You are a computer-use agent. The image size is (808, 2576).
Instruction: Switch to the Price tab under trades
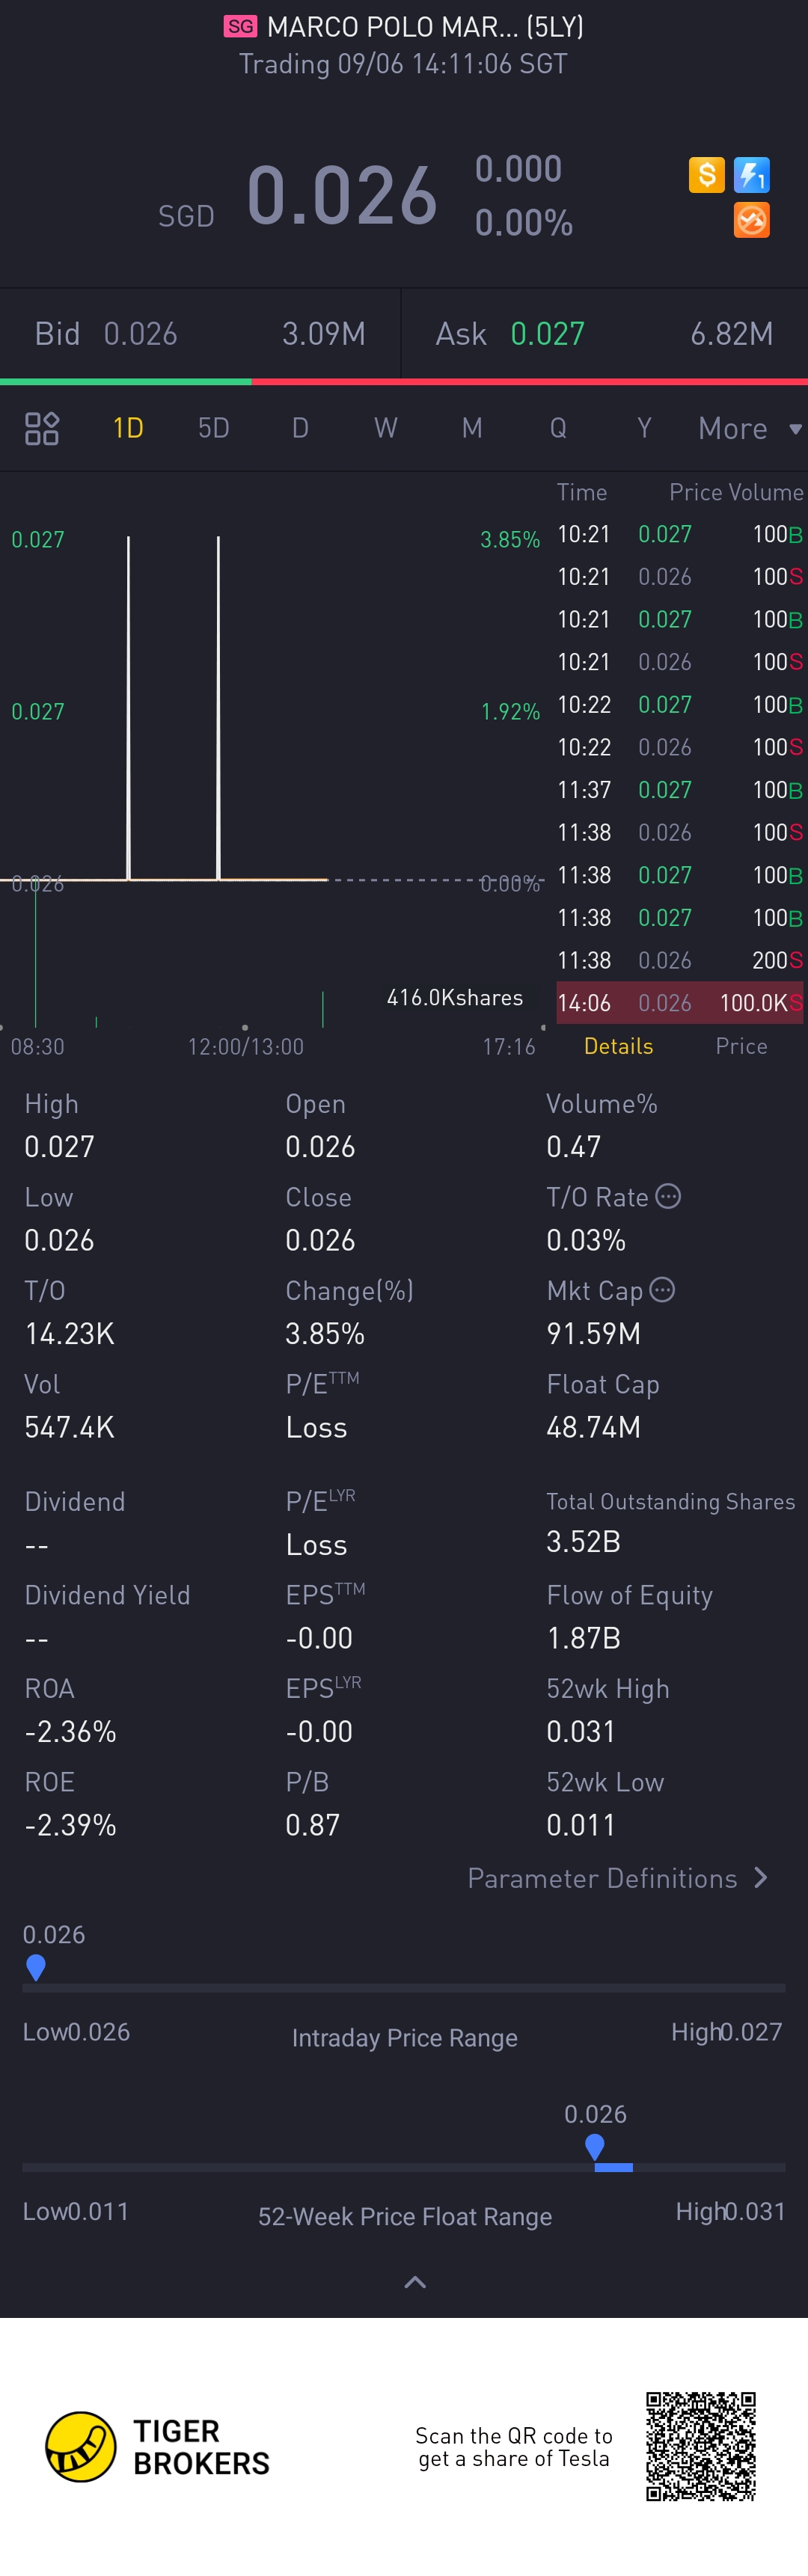(741, 1046)
